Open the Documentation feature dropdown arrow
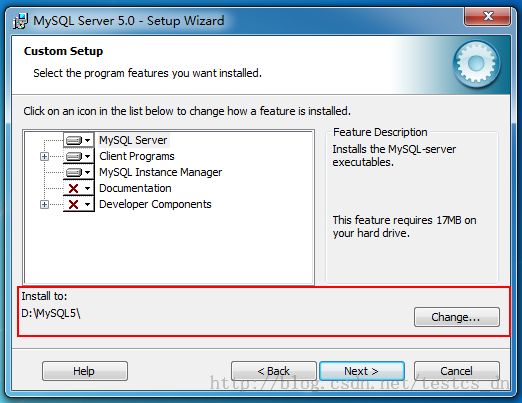This screenshot has width=522, height=403. (x=87, y=188)
